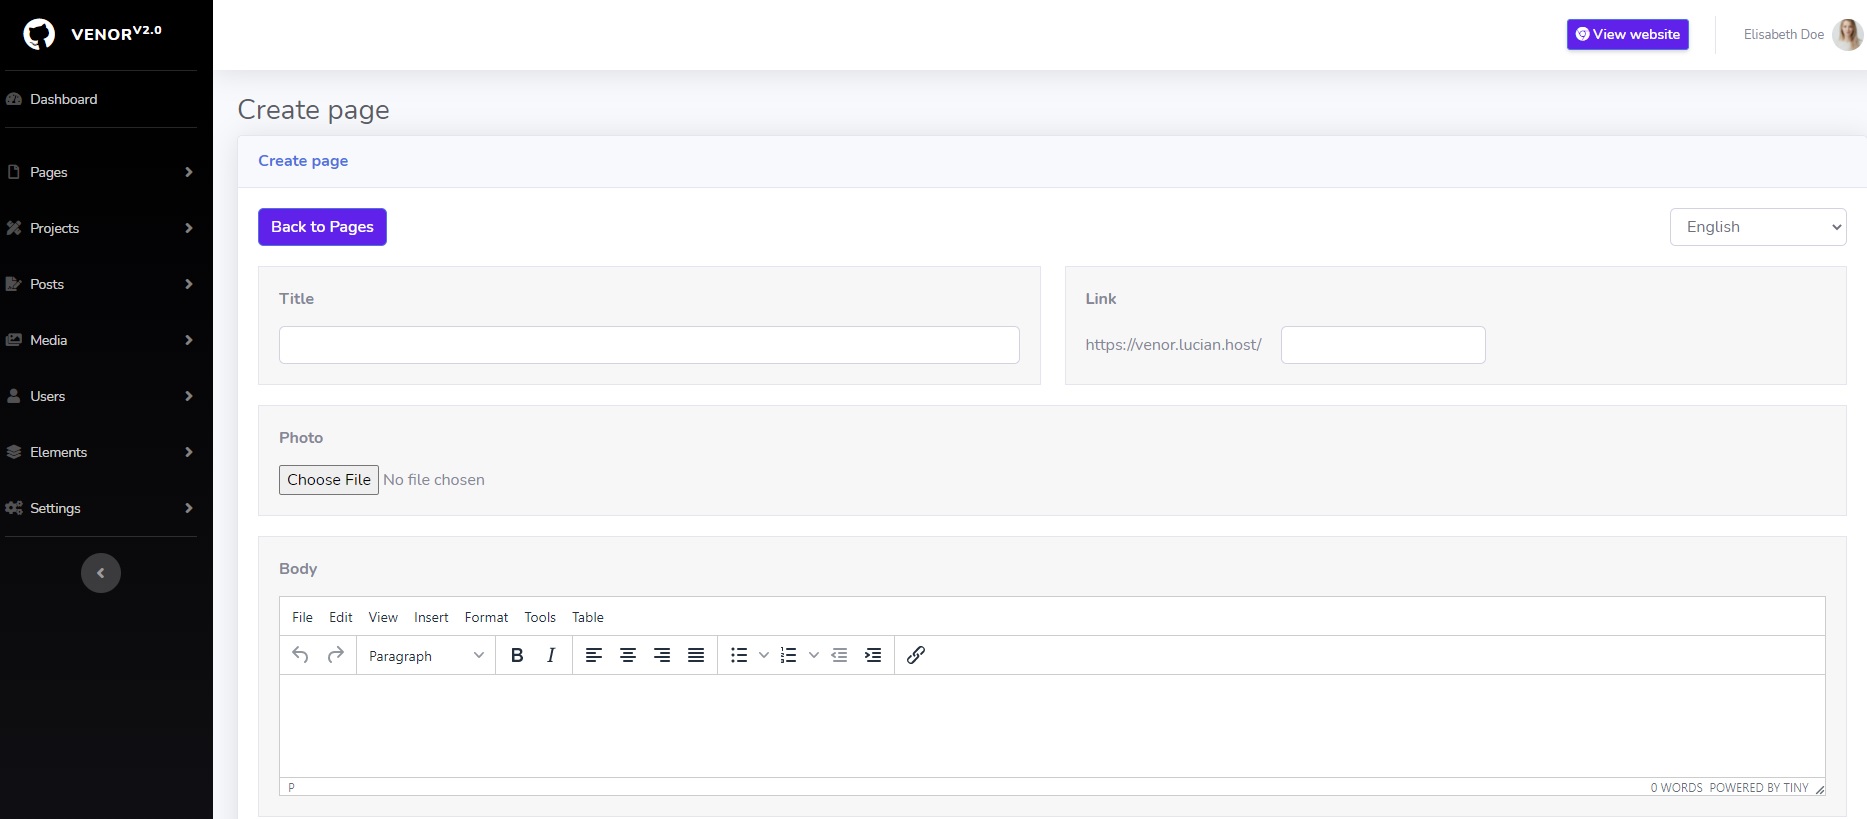Toggle bold formatting in the editor

tap(517, 655)
